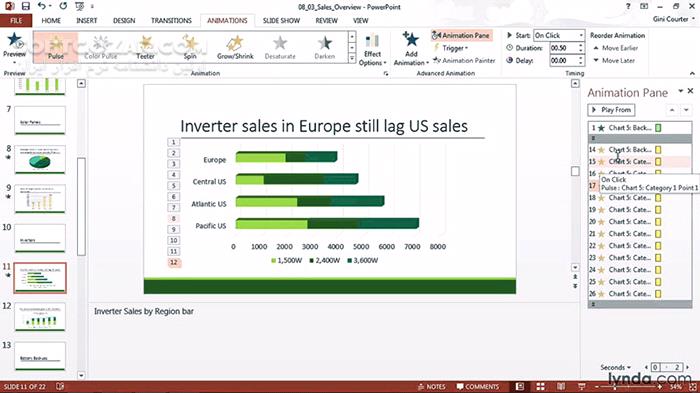Choose the Grow/Shrink animation effect
The image size is (700, 393).
[235, 47]
